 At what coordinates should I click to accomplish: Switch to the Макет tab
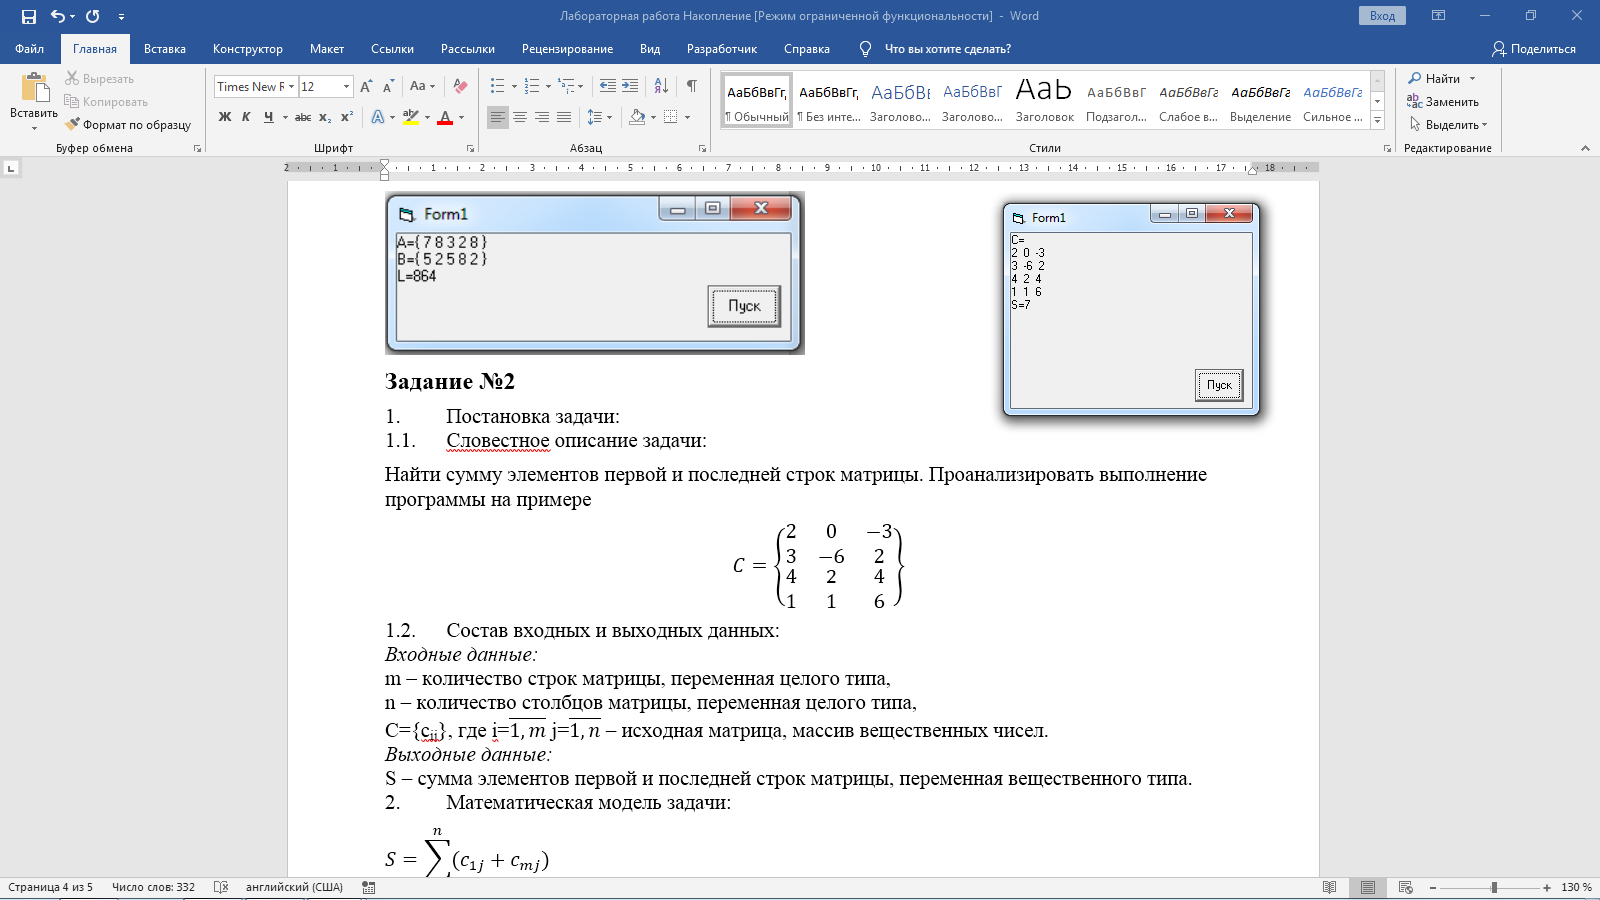tap(327, 49)
